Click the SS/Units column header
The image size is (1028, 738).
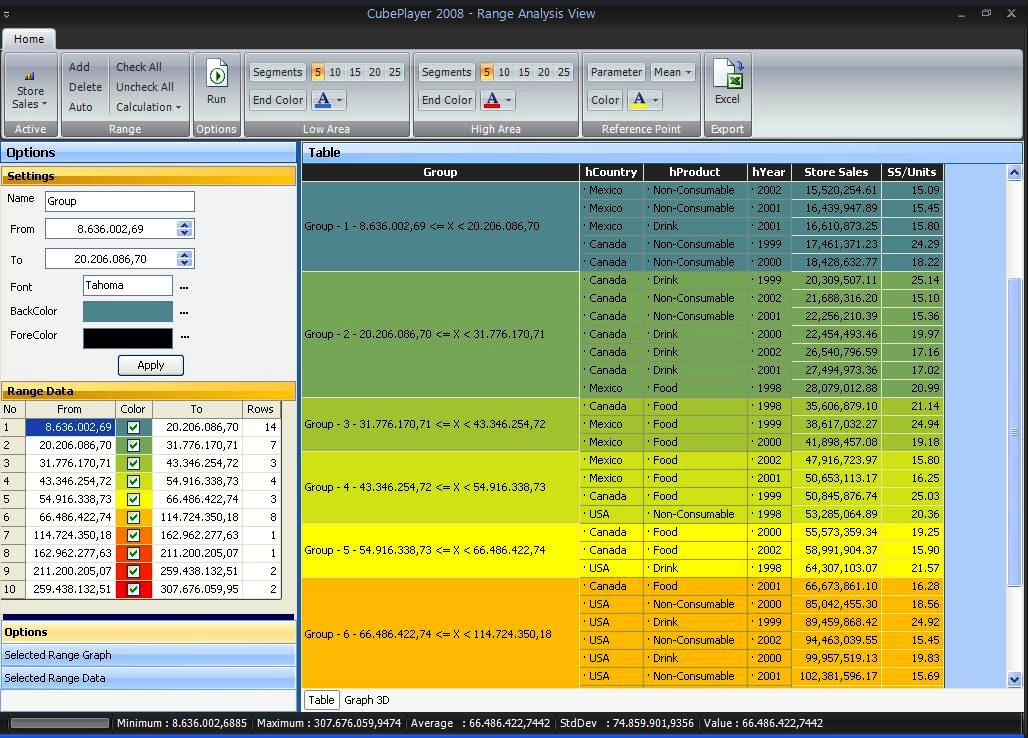pos(912,172)
